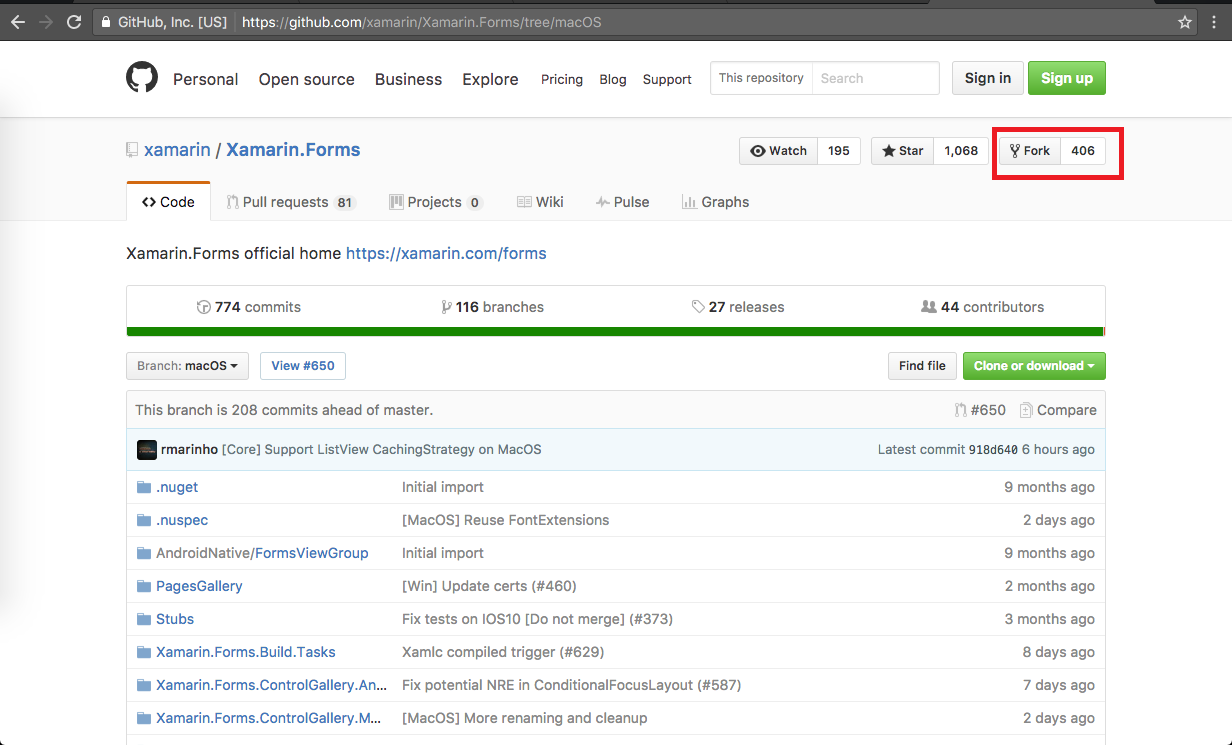Open the Branch: macOS dropdown

[188, 366]
